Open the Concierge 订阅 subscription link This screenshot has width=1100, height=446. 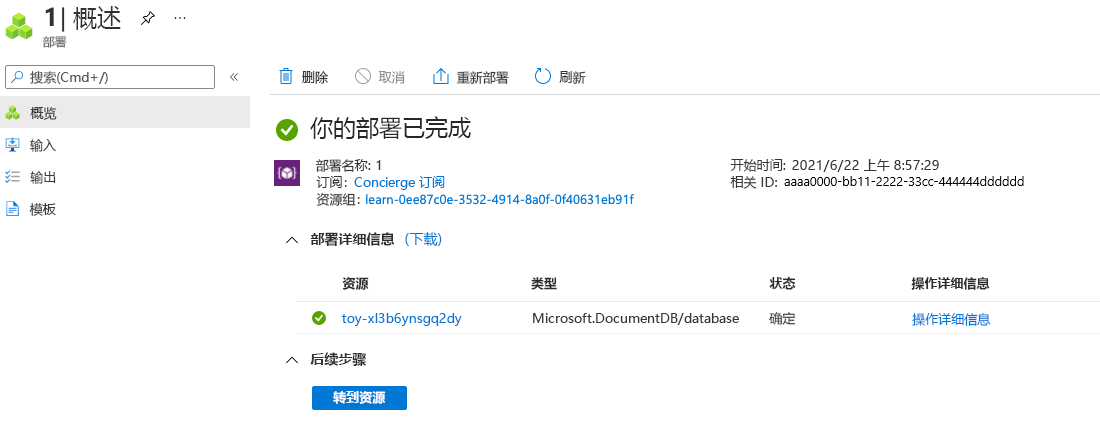399,182
